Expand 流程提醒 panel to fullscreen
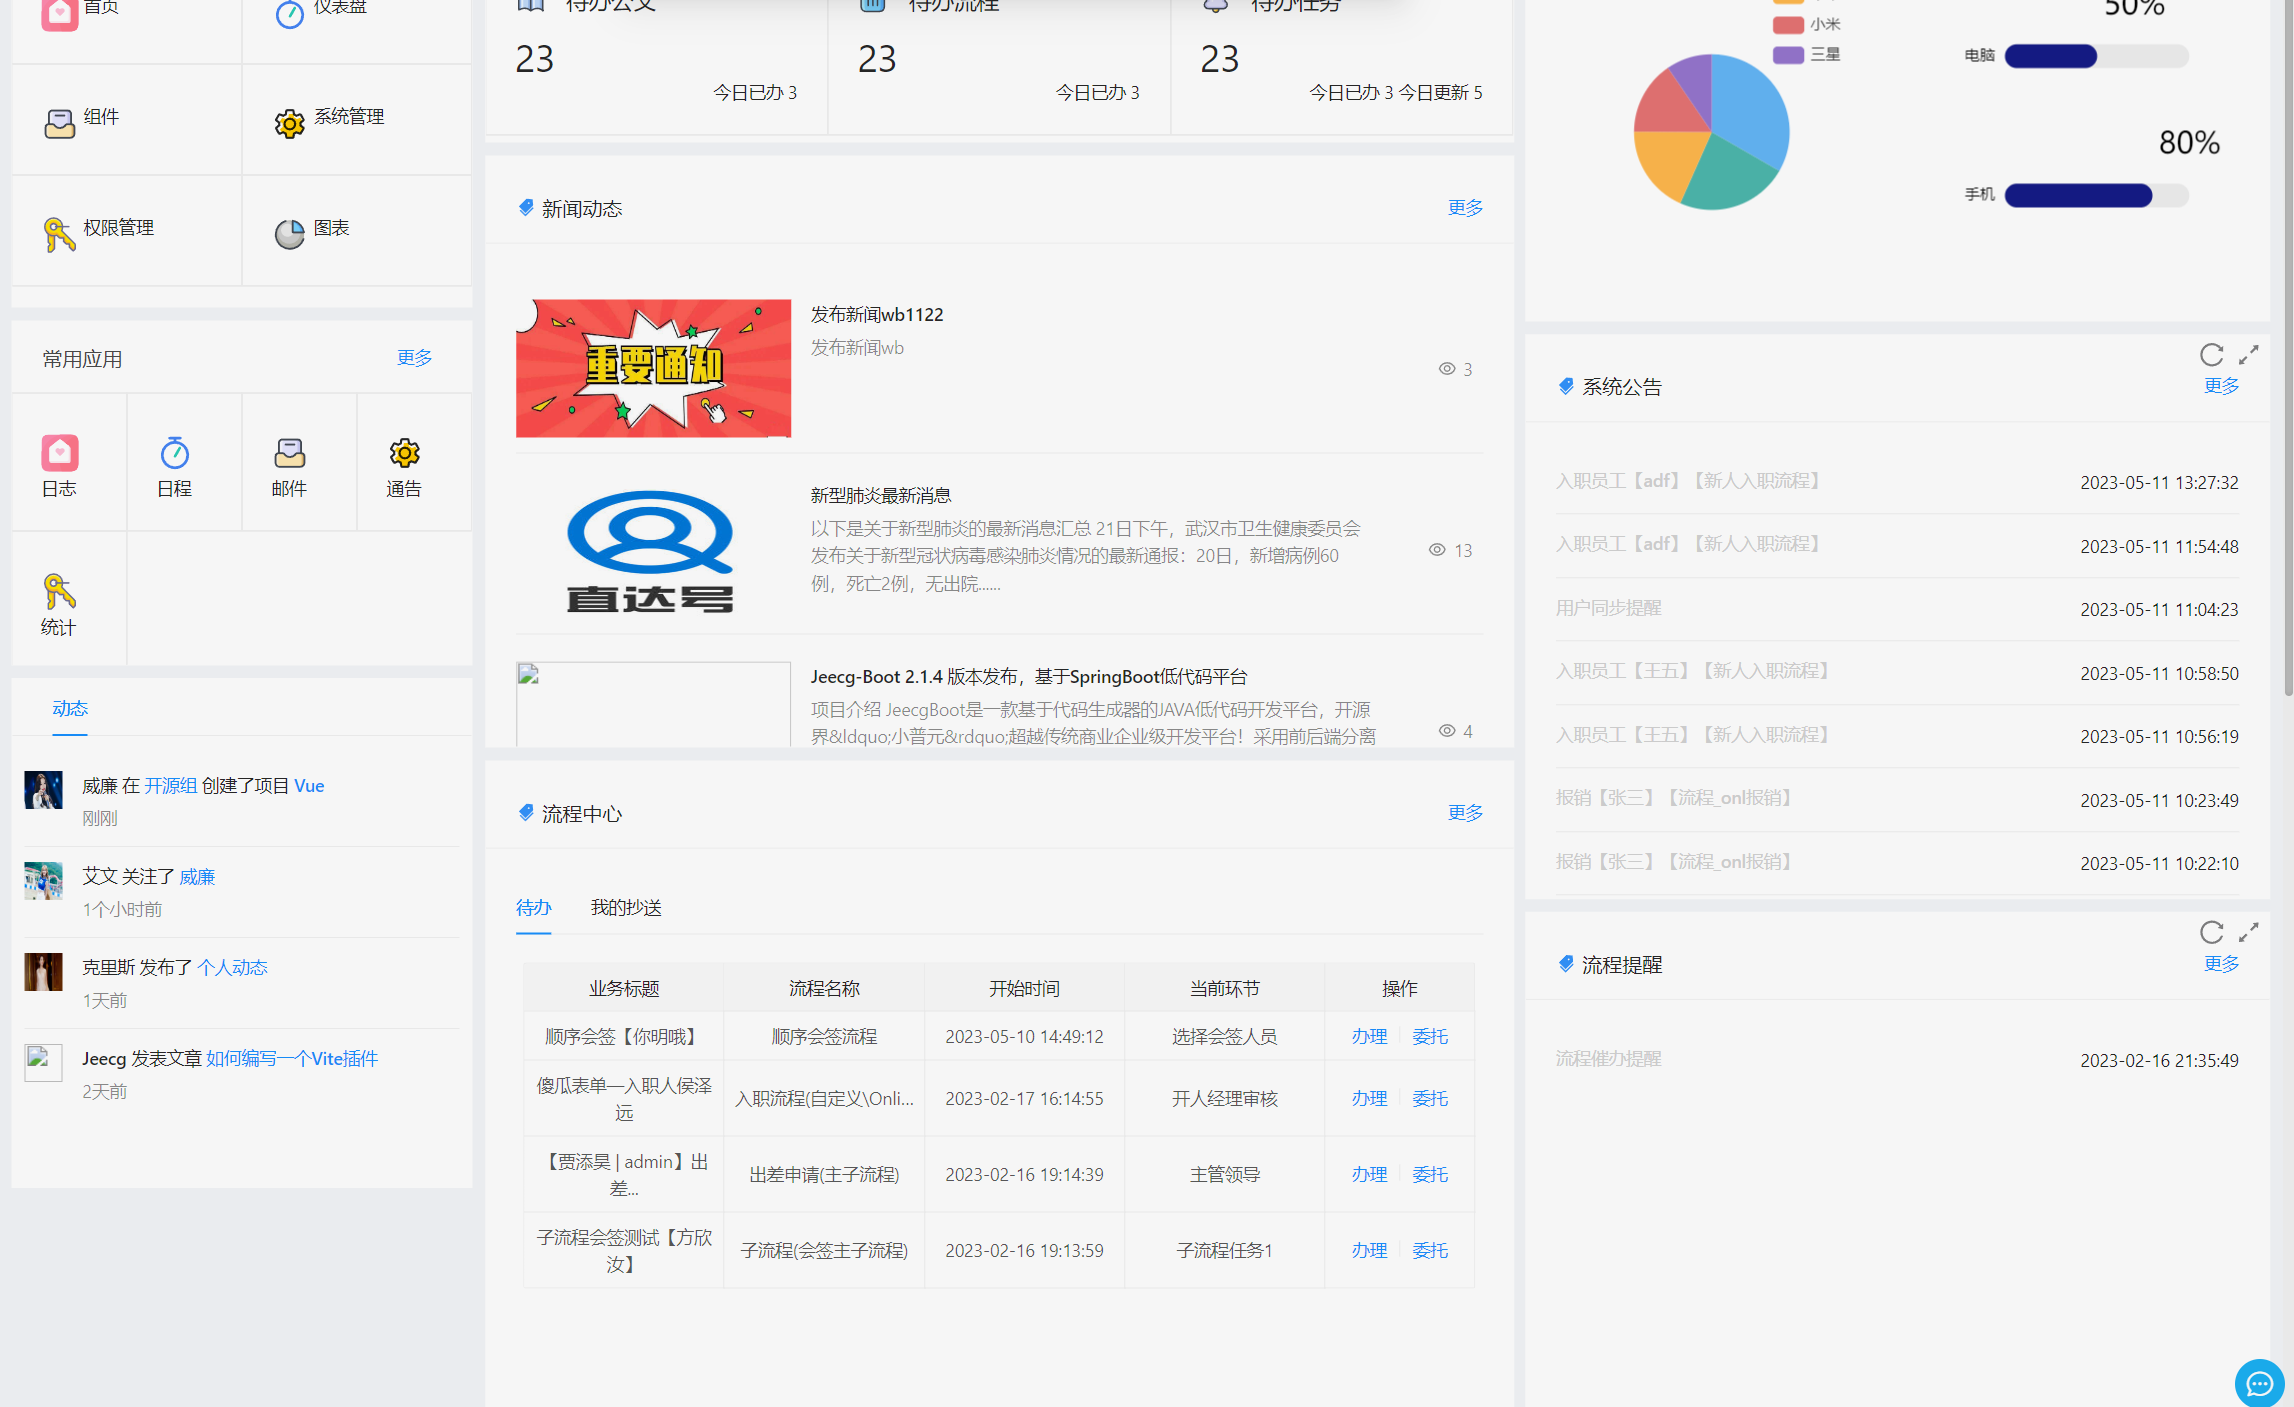This screenshot has width=2294, height=1407. 2248,932
